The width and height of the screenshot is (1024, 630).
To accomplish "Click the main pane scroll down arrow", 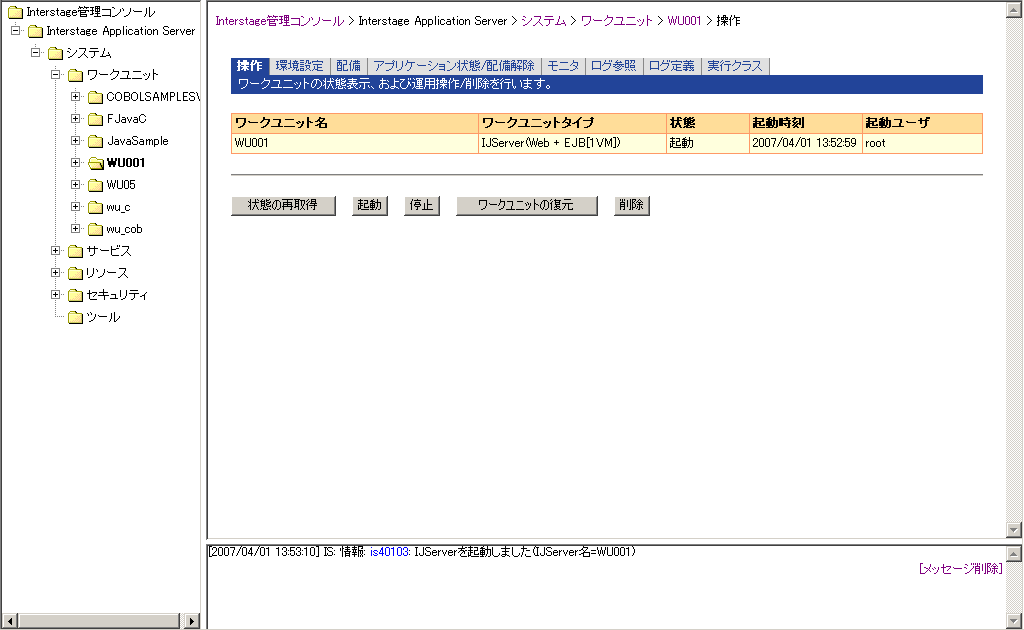I will pos(1014,529).
